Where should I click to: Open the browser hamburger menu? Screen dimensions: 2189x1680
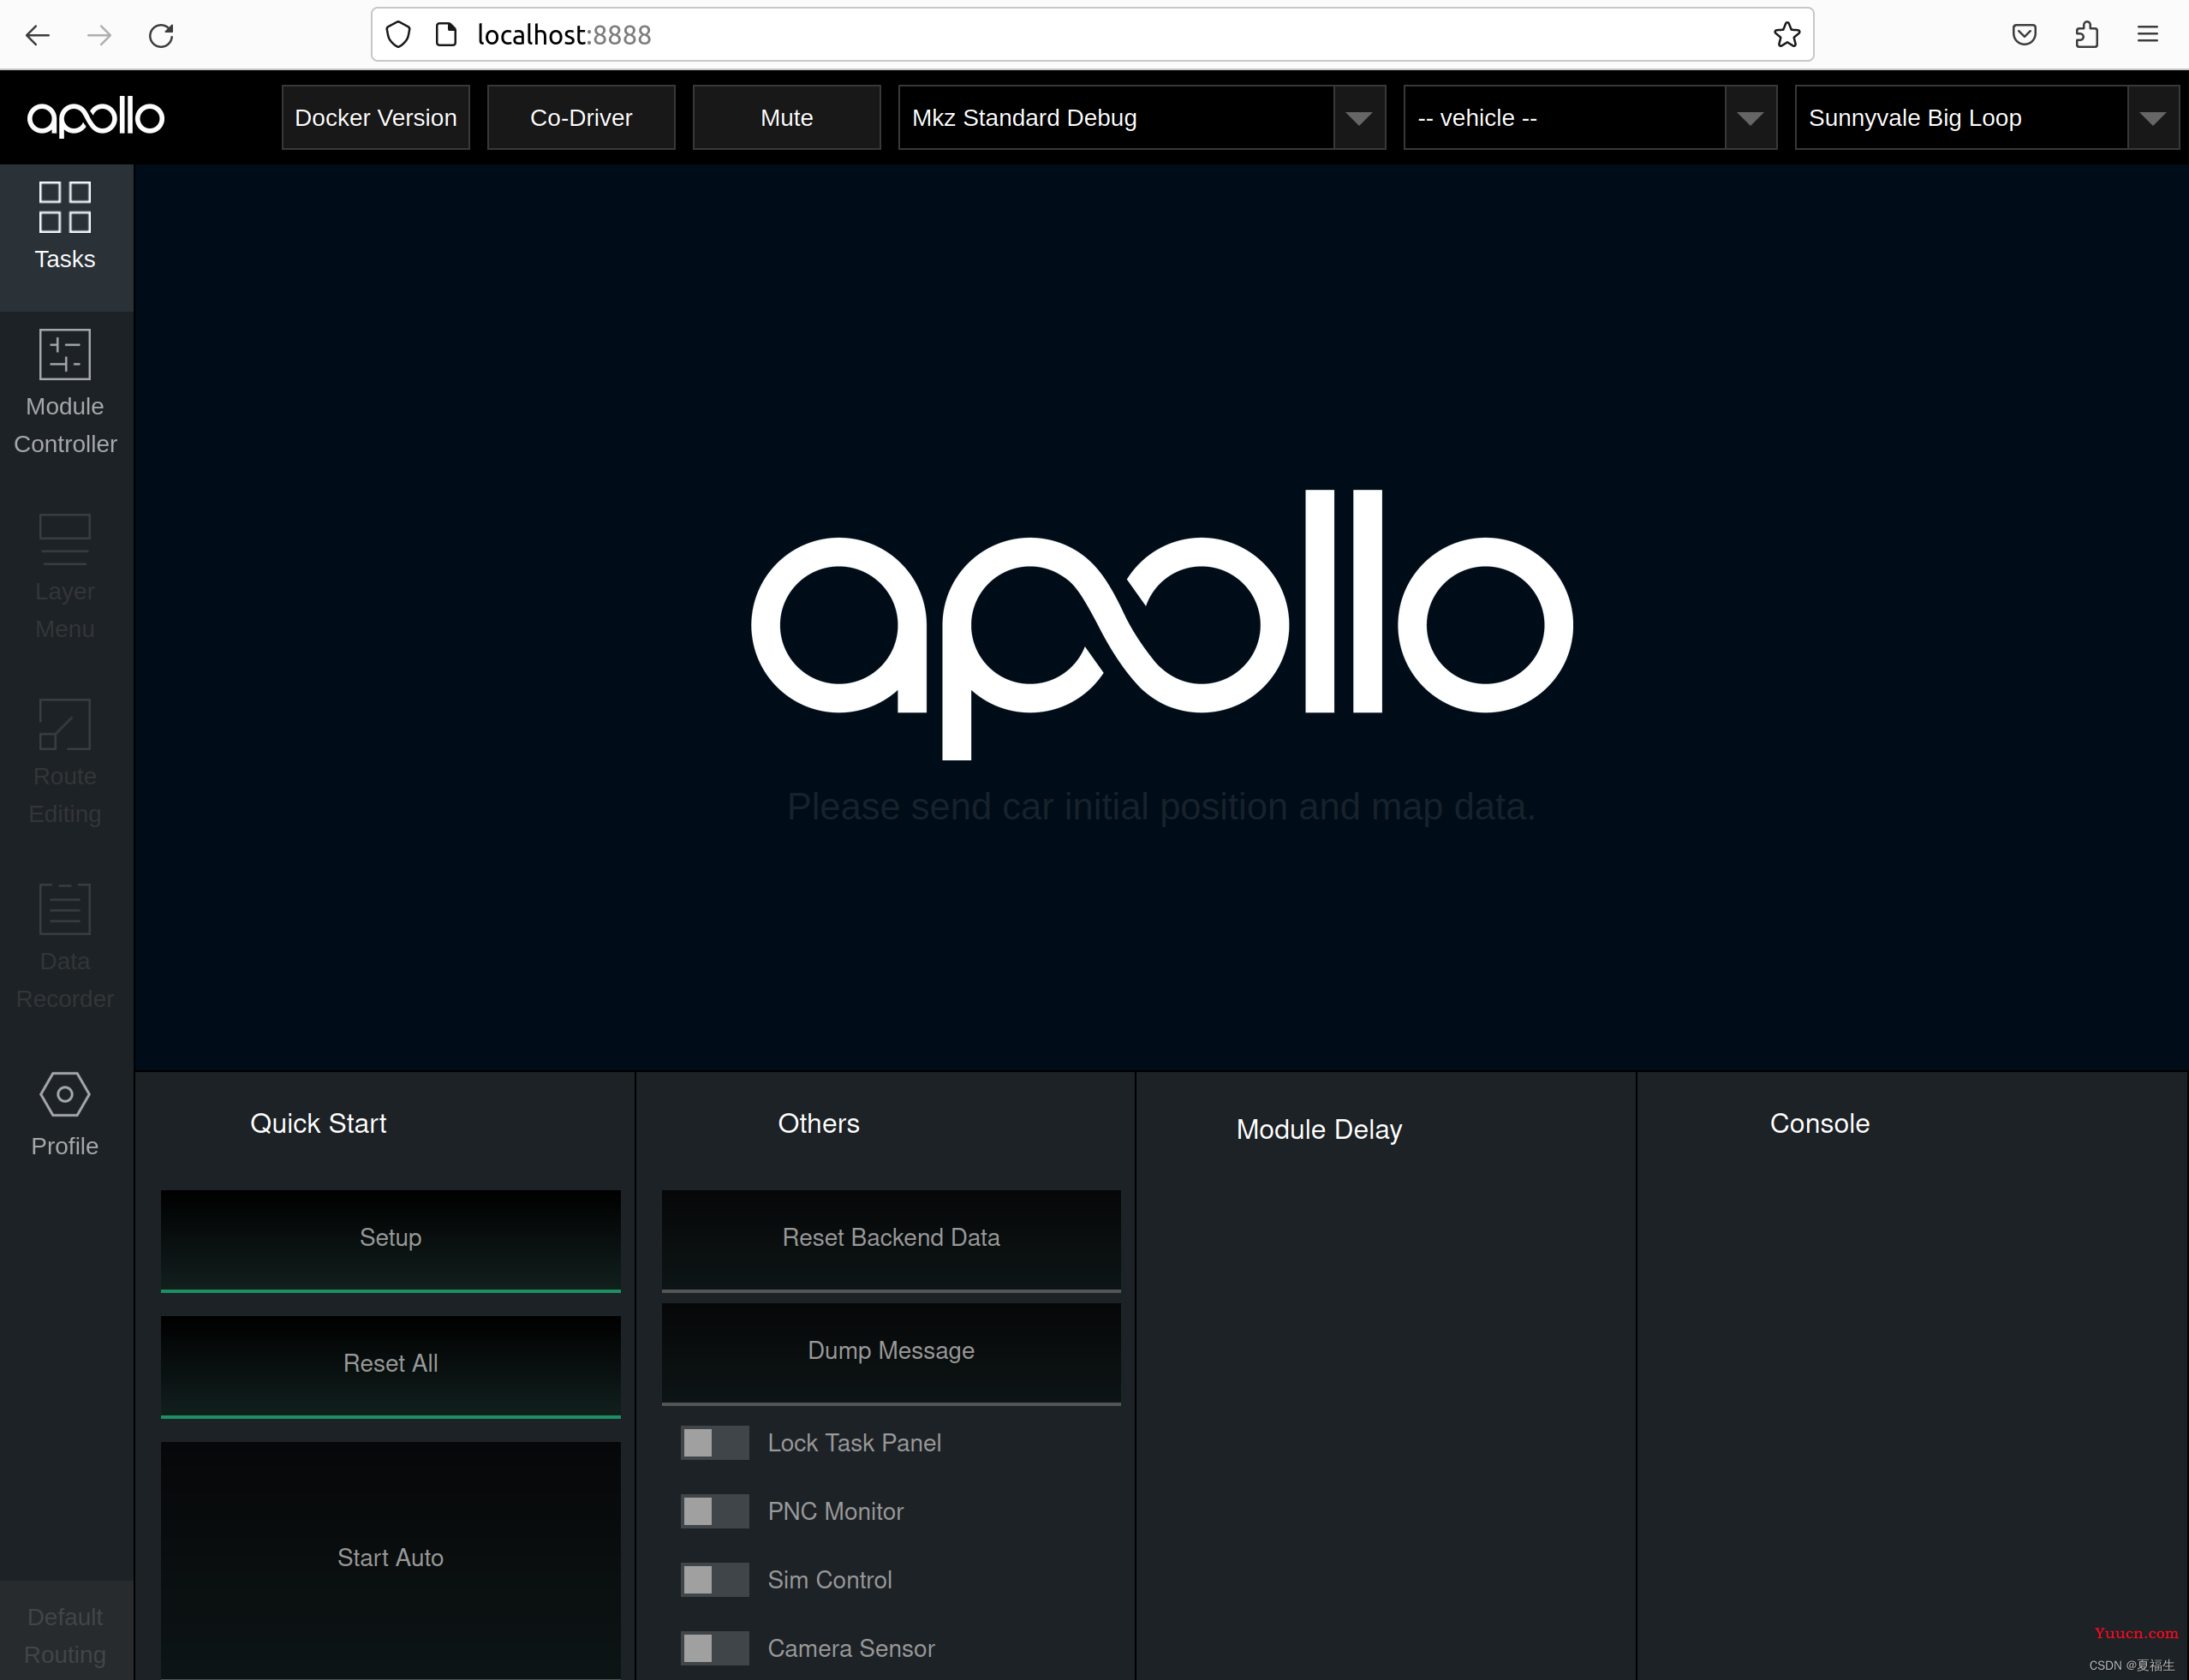(x=2147, y=35)
